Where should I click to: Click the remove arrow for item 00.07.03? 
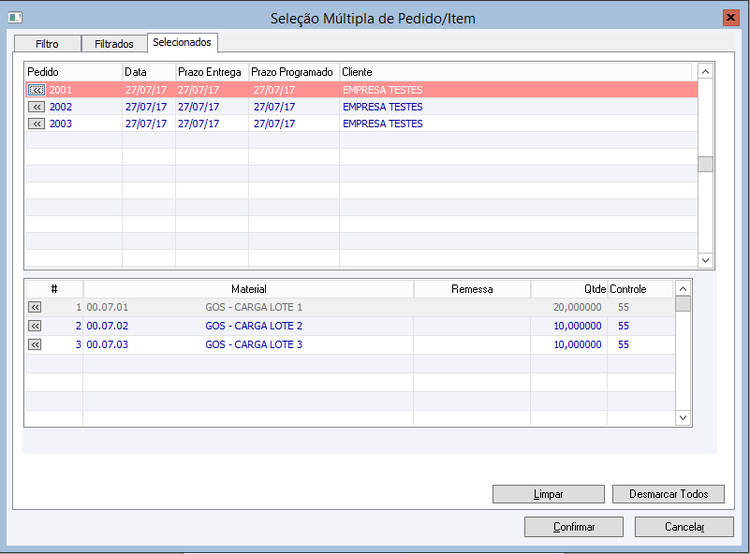pos(35,345)
